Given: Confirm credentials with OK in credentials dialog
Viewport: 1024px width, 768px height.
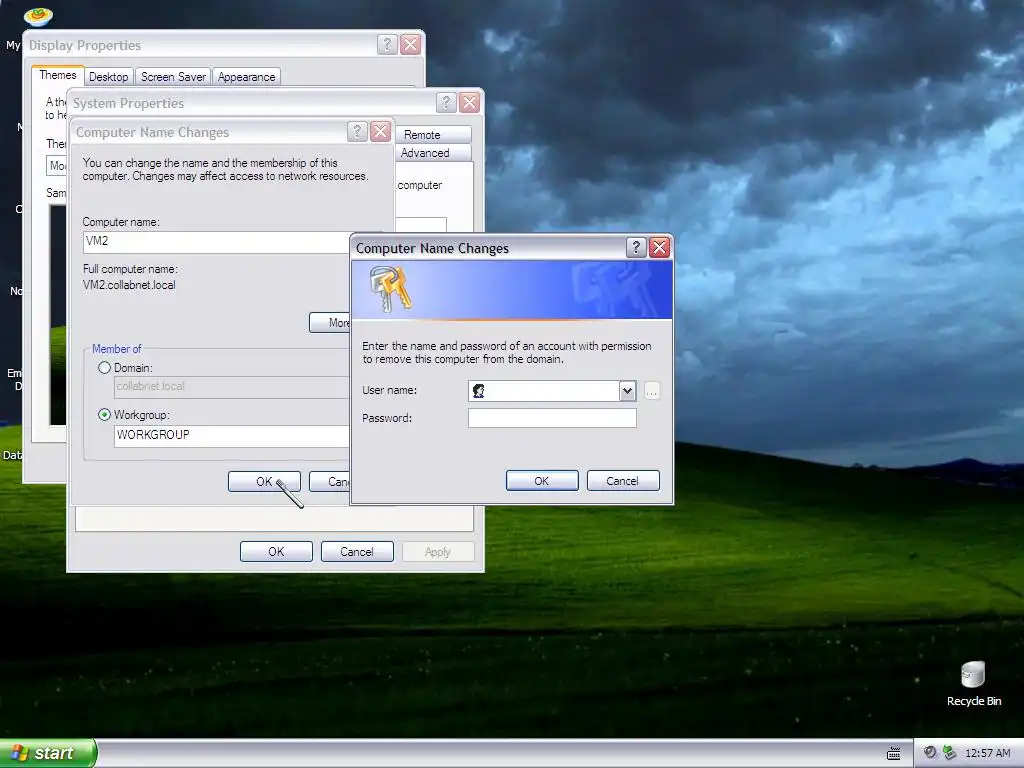Looking at the screenshot, I should [x=542, y=481].
